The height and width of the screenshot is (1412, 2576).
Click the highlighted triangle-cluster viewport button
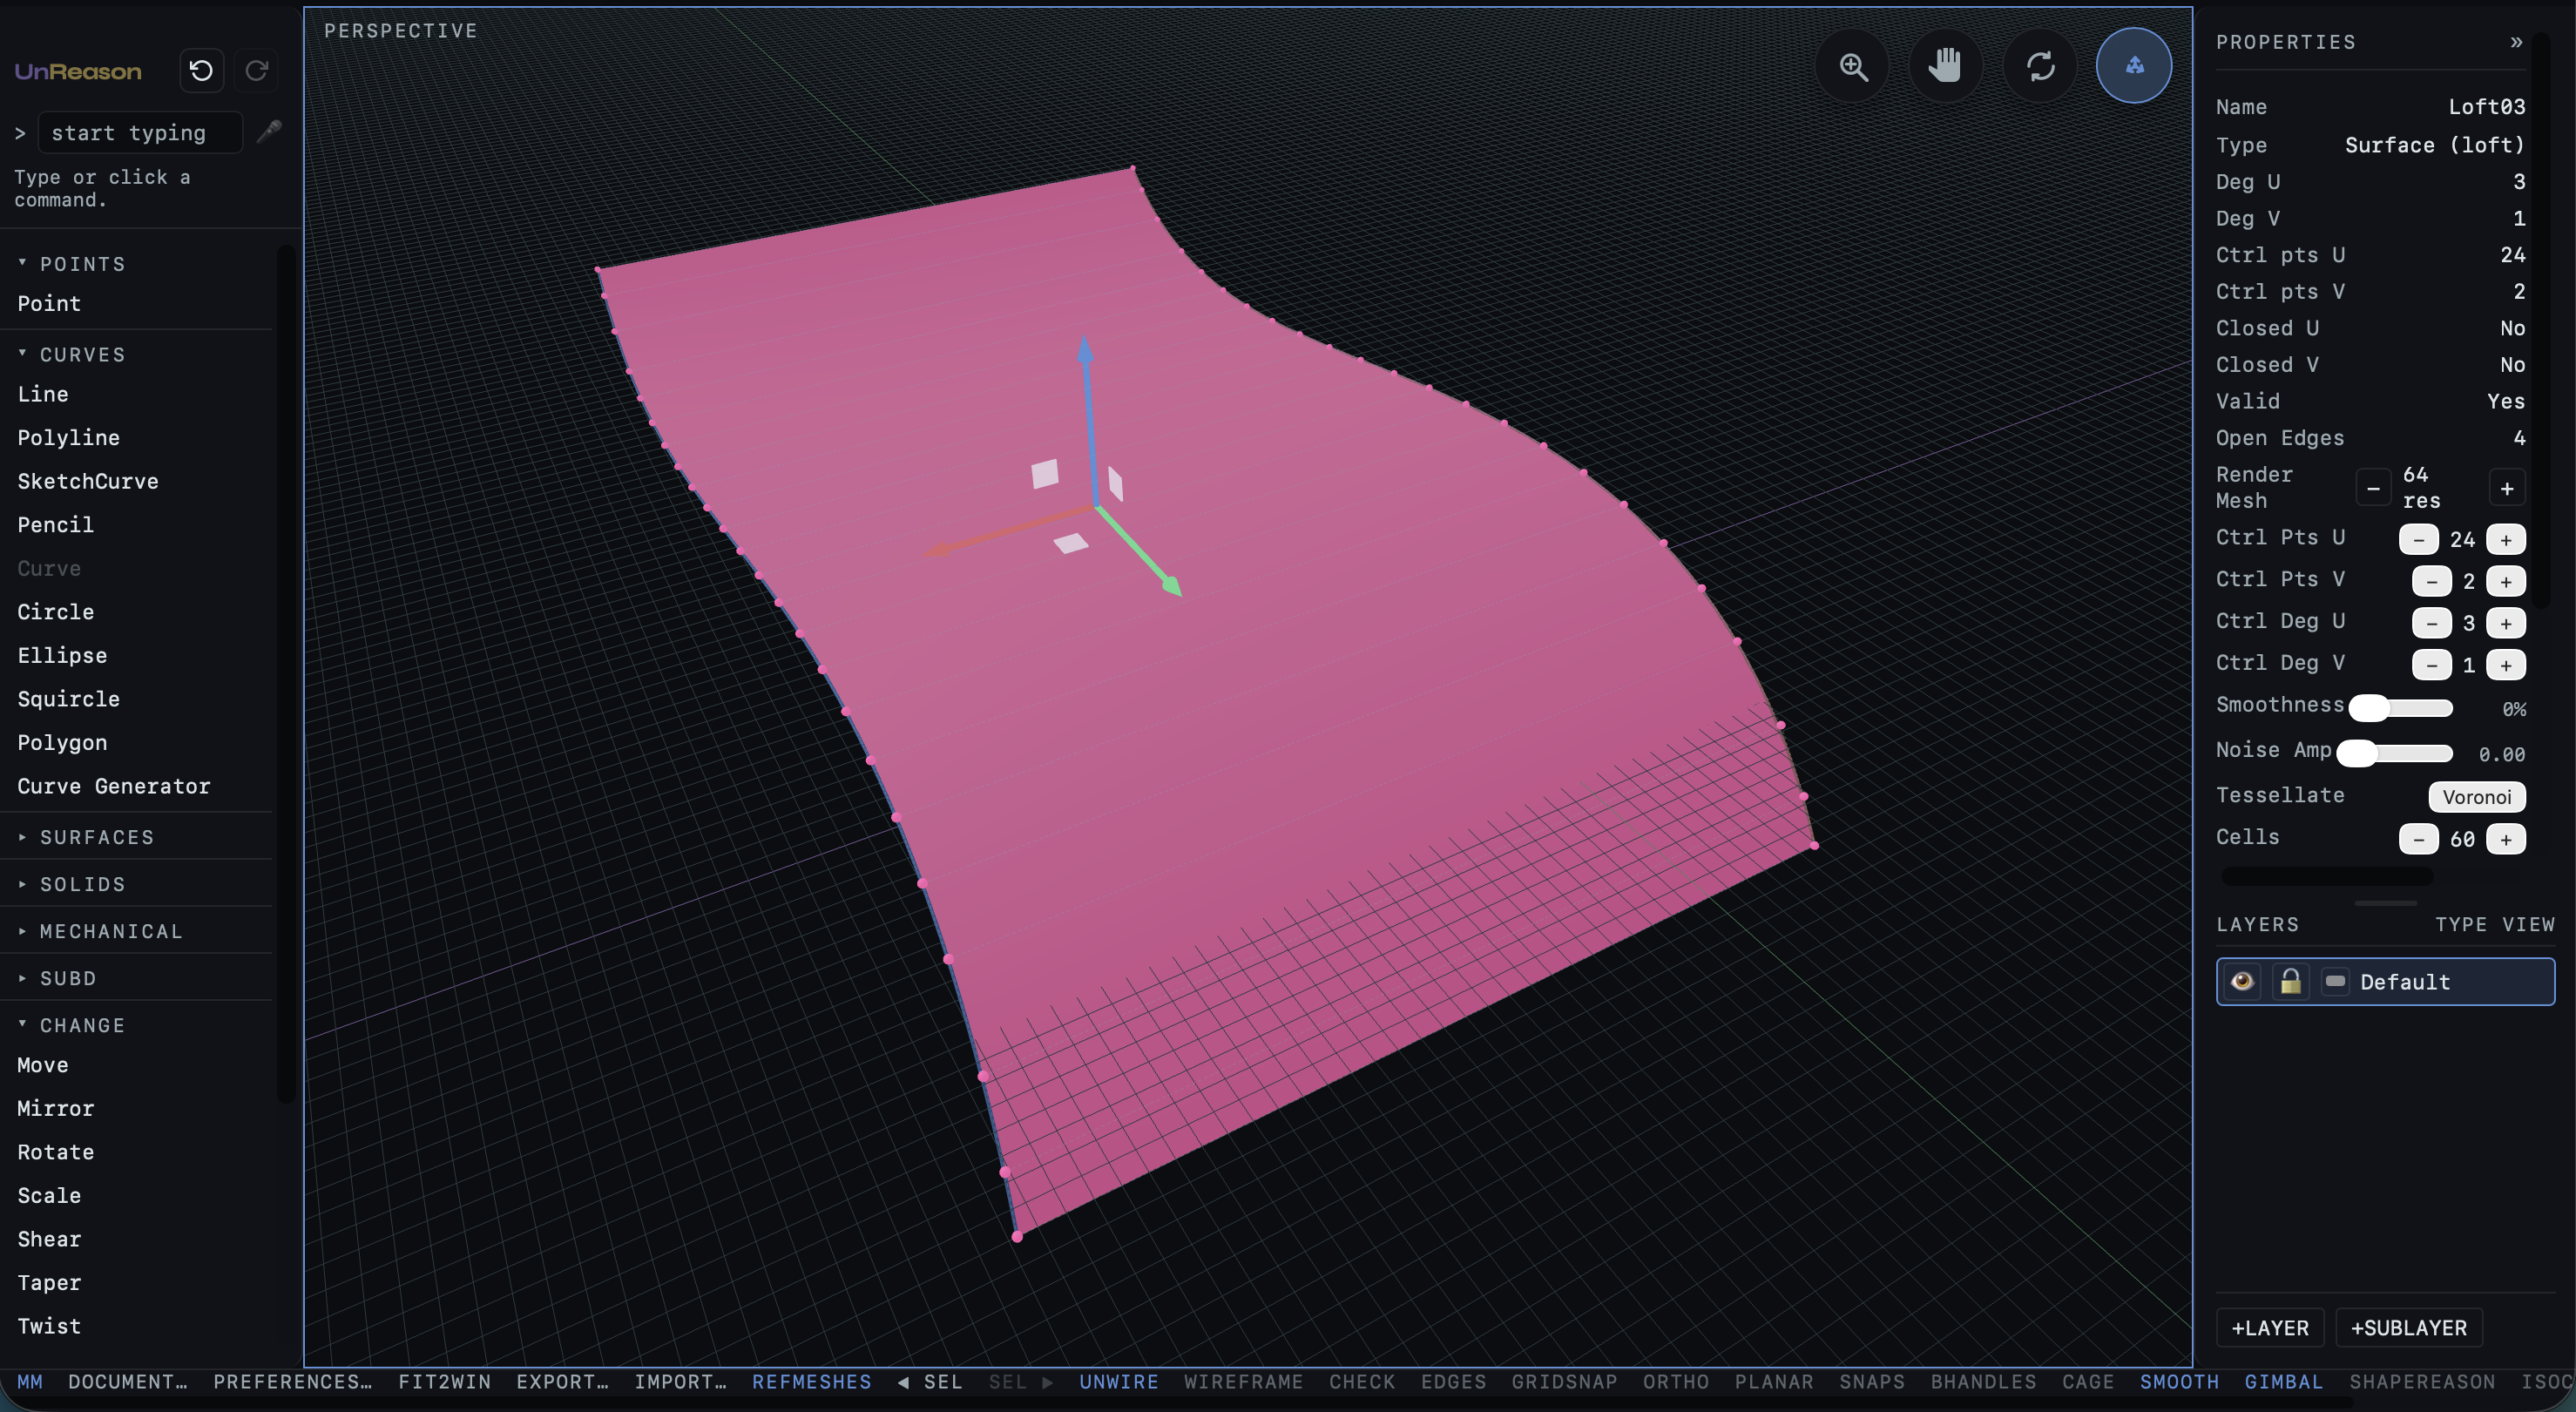(x=2134, y=66)
